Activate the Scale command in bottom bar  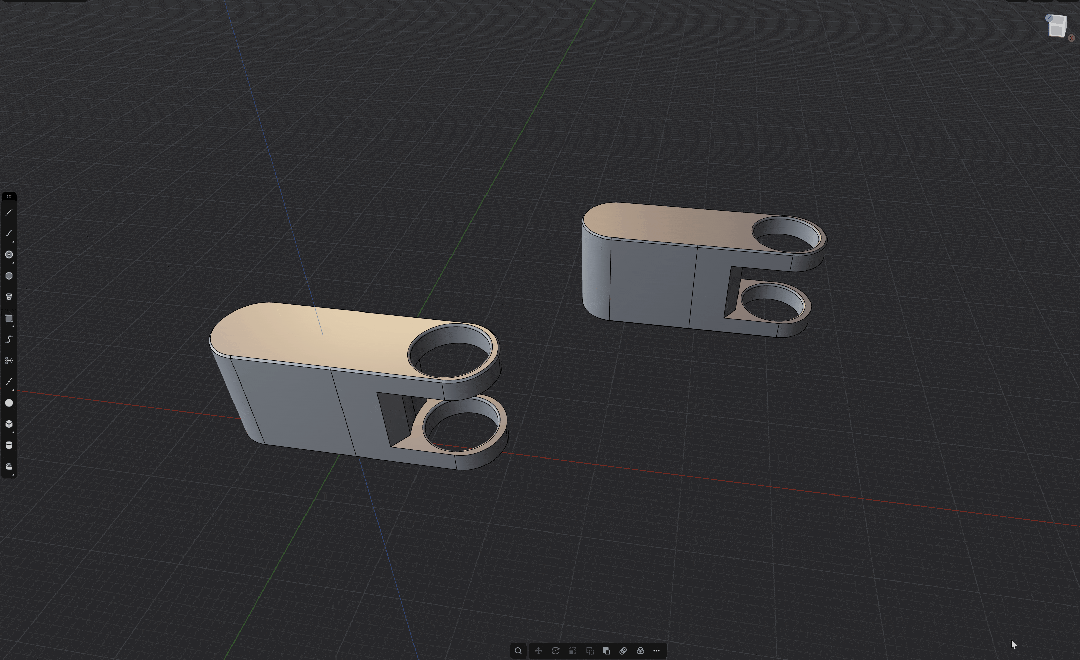point(572,650)
